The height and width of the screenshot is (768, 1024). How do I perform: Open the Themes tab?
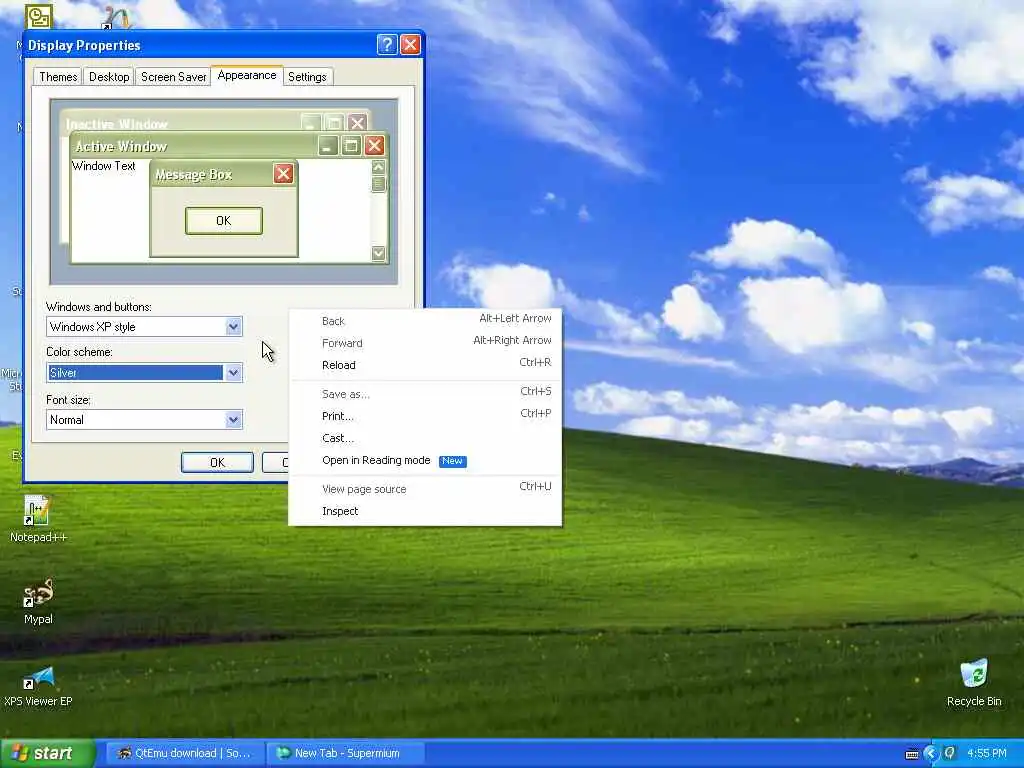pyautogui.click(x=57, y=77)
